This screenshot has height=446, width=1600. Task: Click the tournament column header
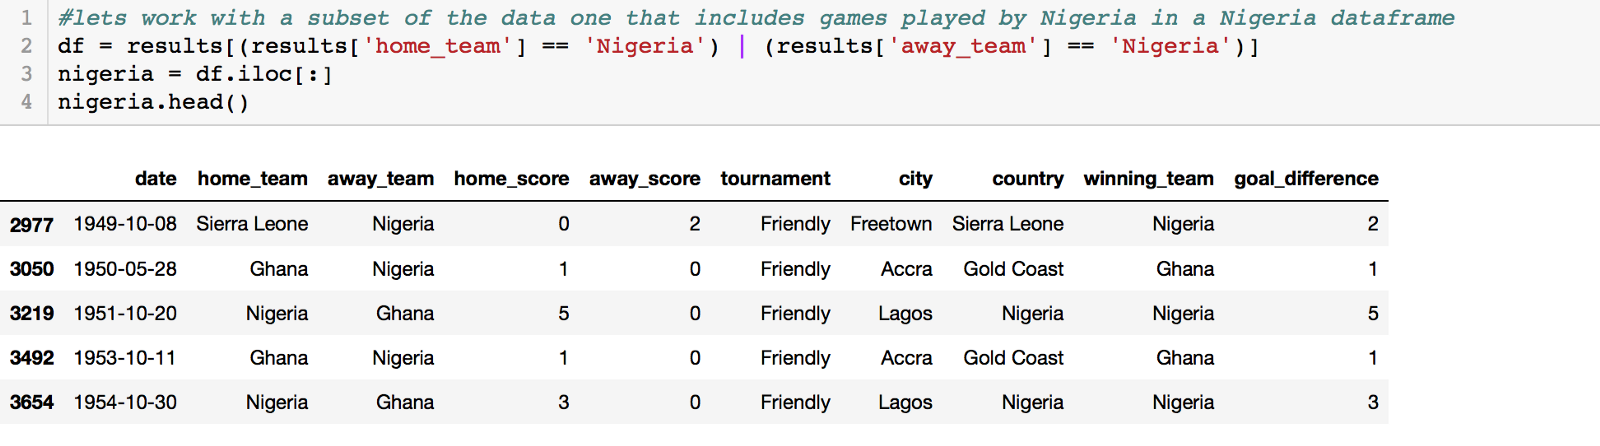click(775, 179)
